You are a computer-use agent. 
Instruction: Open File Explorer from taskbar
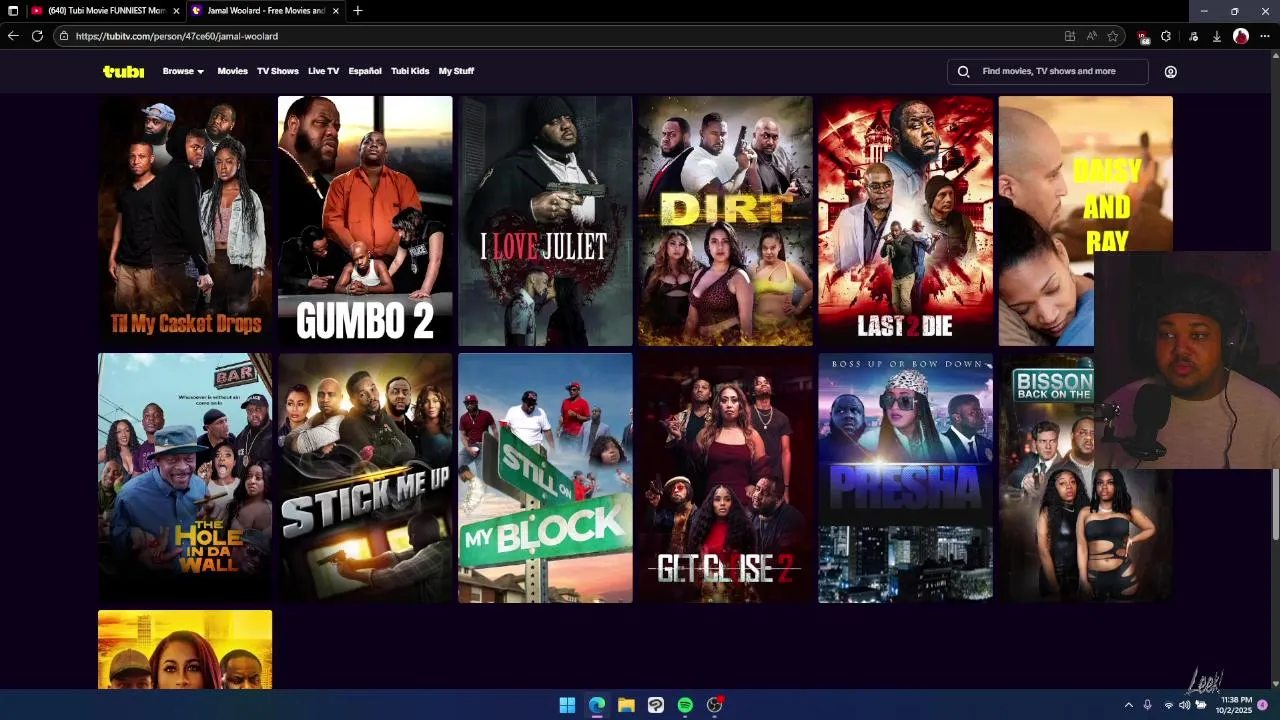[x=626, y=705]
